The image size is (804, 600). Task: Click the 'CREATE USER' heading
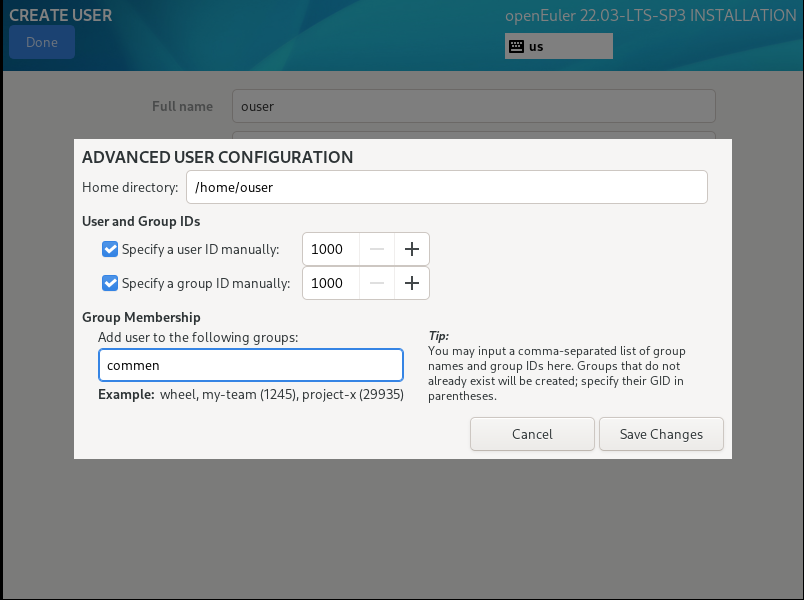(x=61, y=16)
